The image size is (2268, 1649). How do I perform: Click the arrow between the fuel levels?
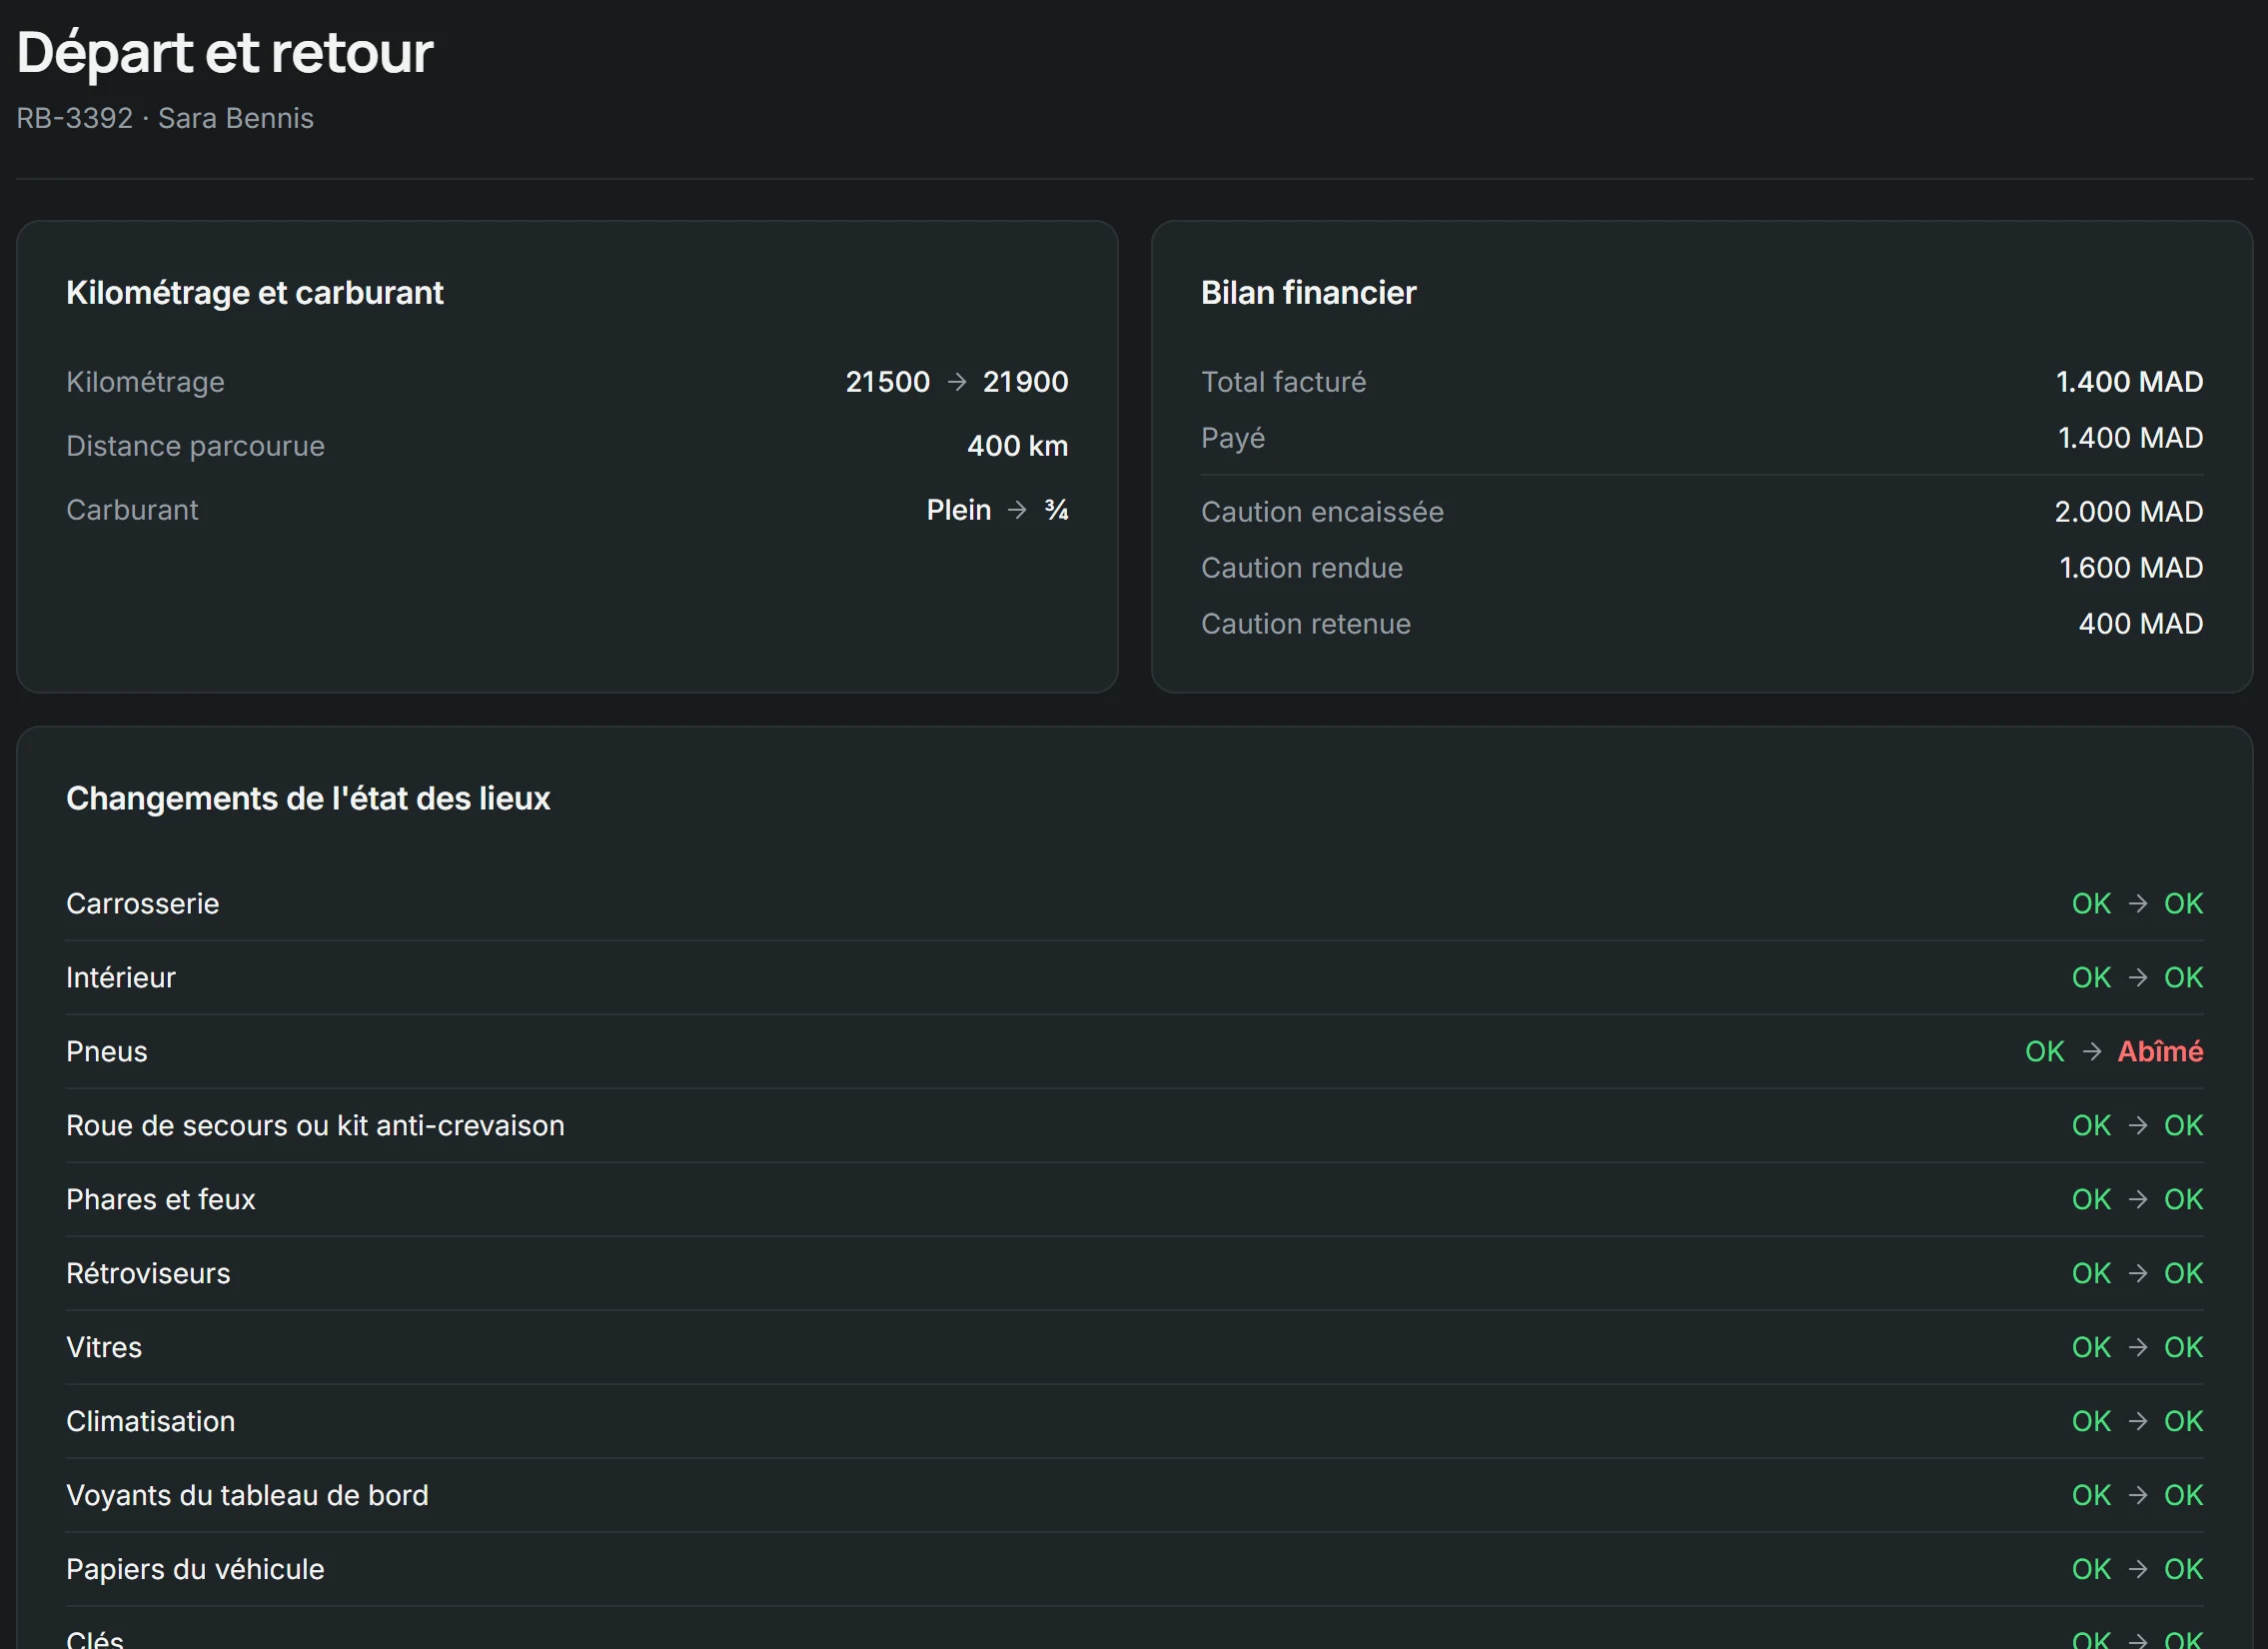pos(1017,510)
